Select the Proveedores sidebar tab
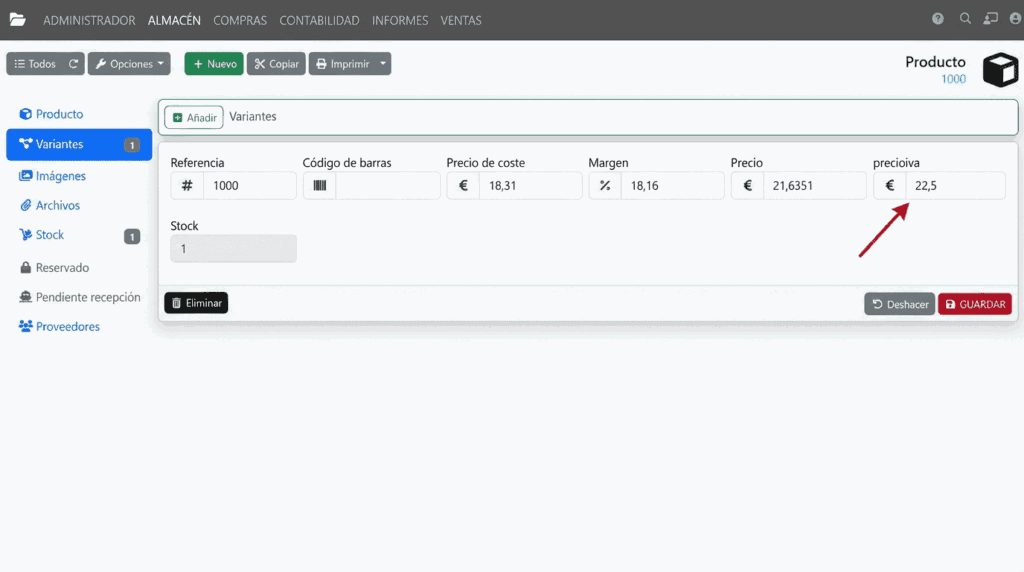1024x572 pixels. point(67,327)
